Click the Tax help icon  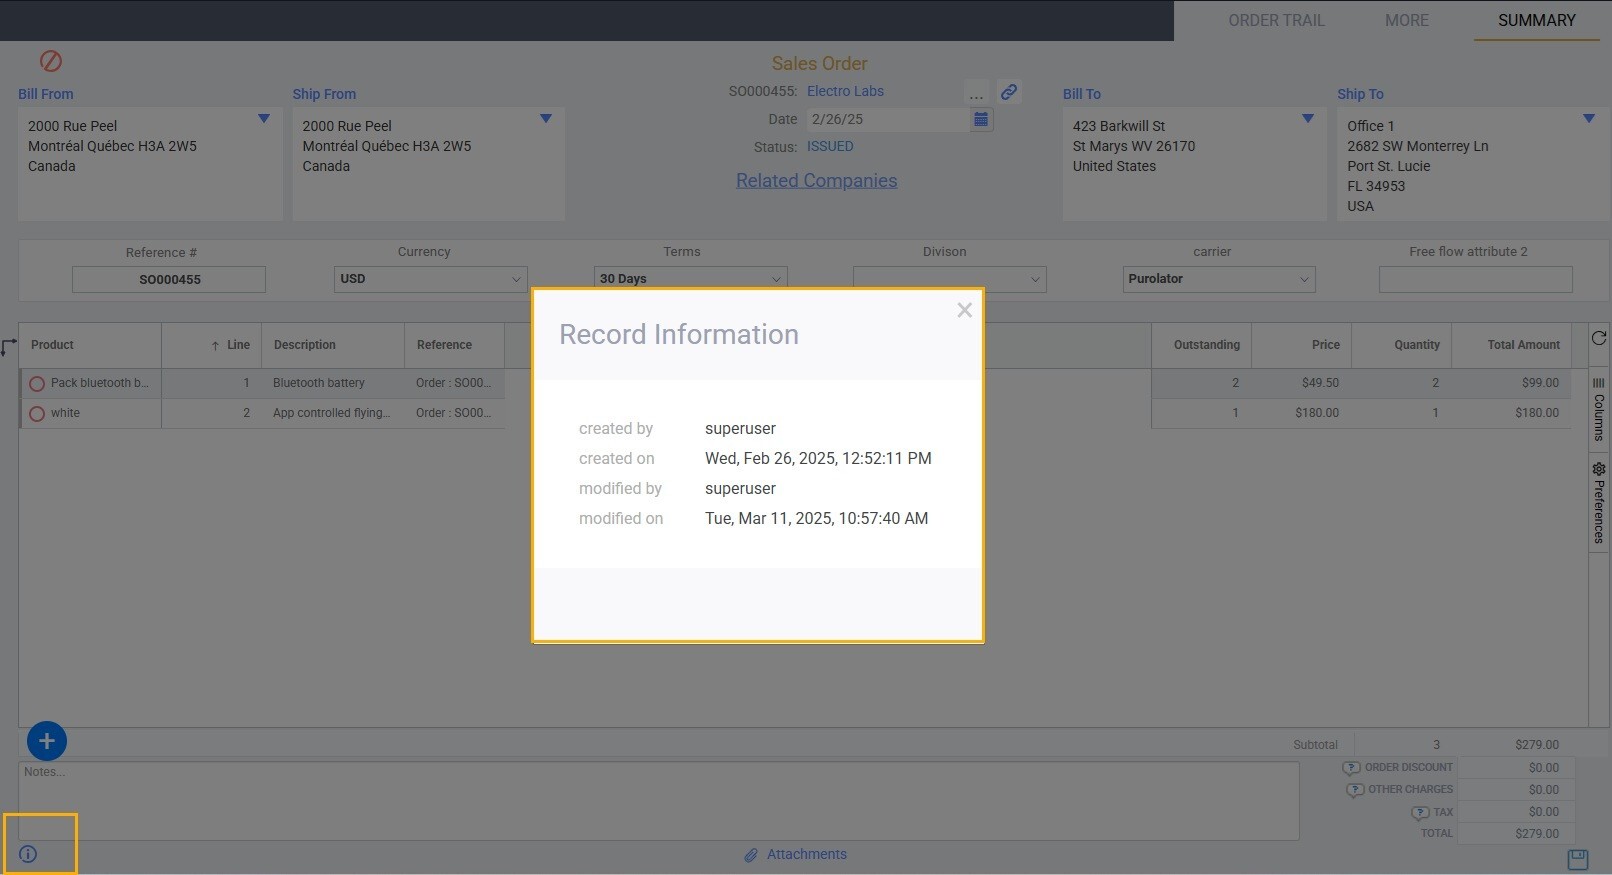[1420, 812]
